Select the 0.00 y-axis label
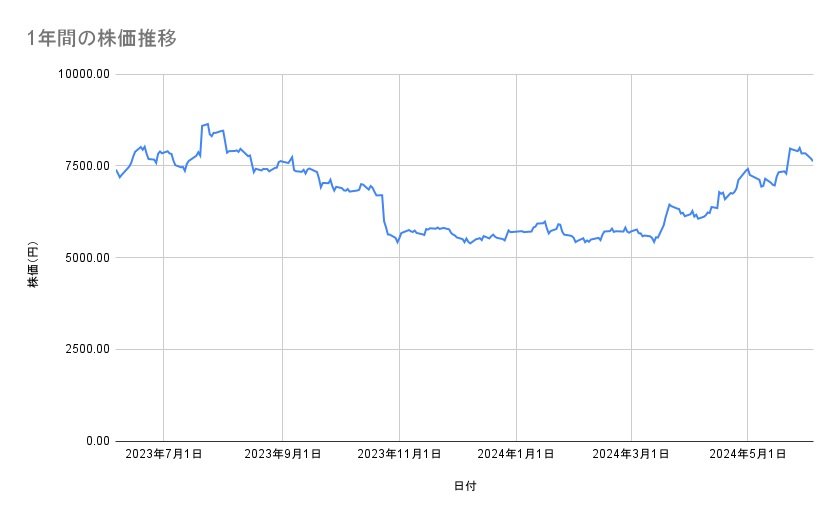The image size is (839, 519). [96, 441]
